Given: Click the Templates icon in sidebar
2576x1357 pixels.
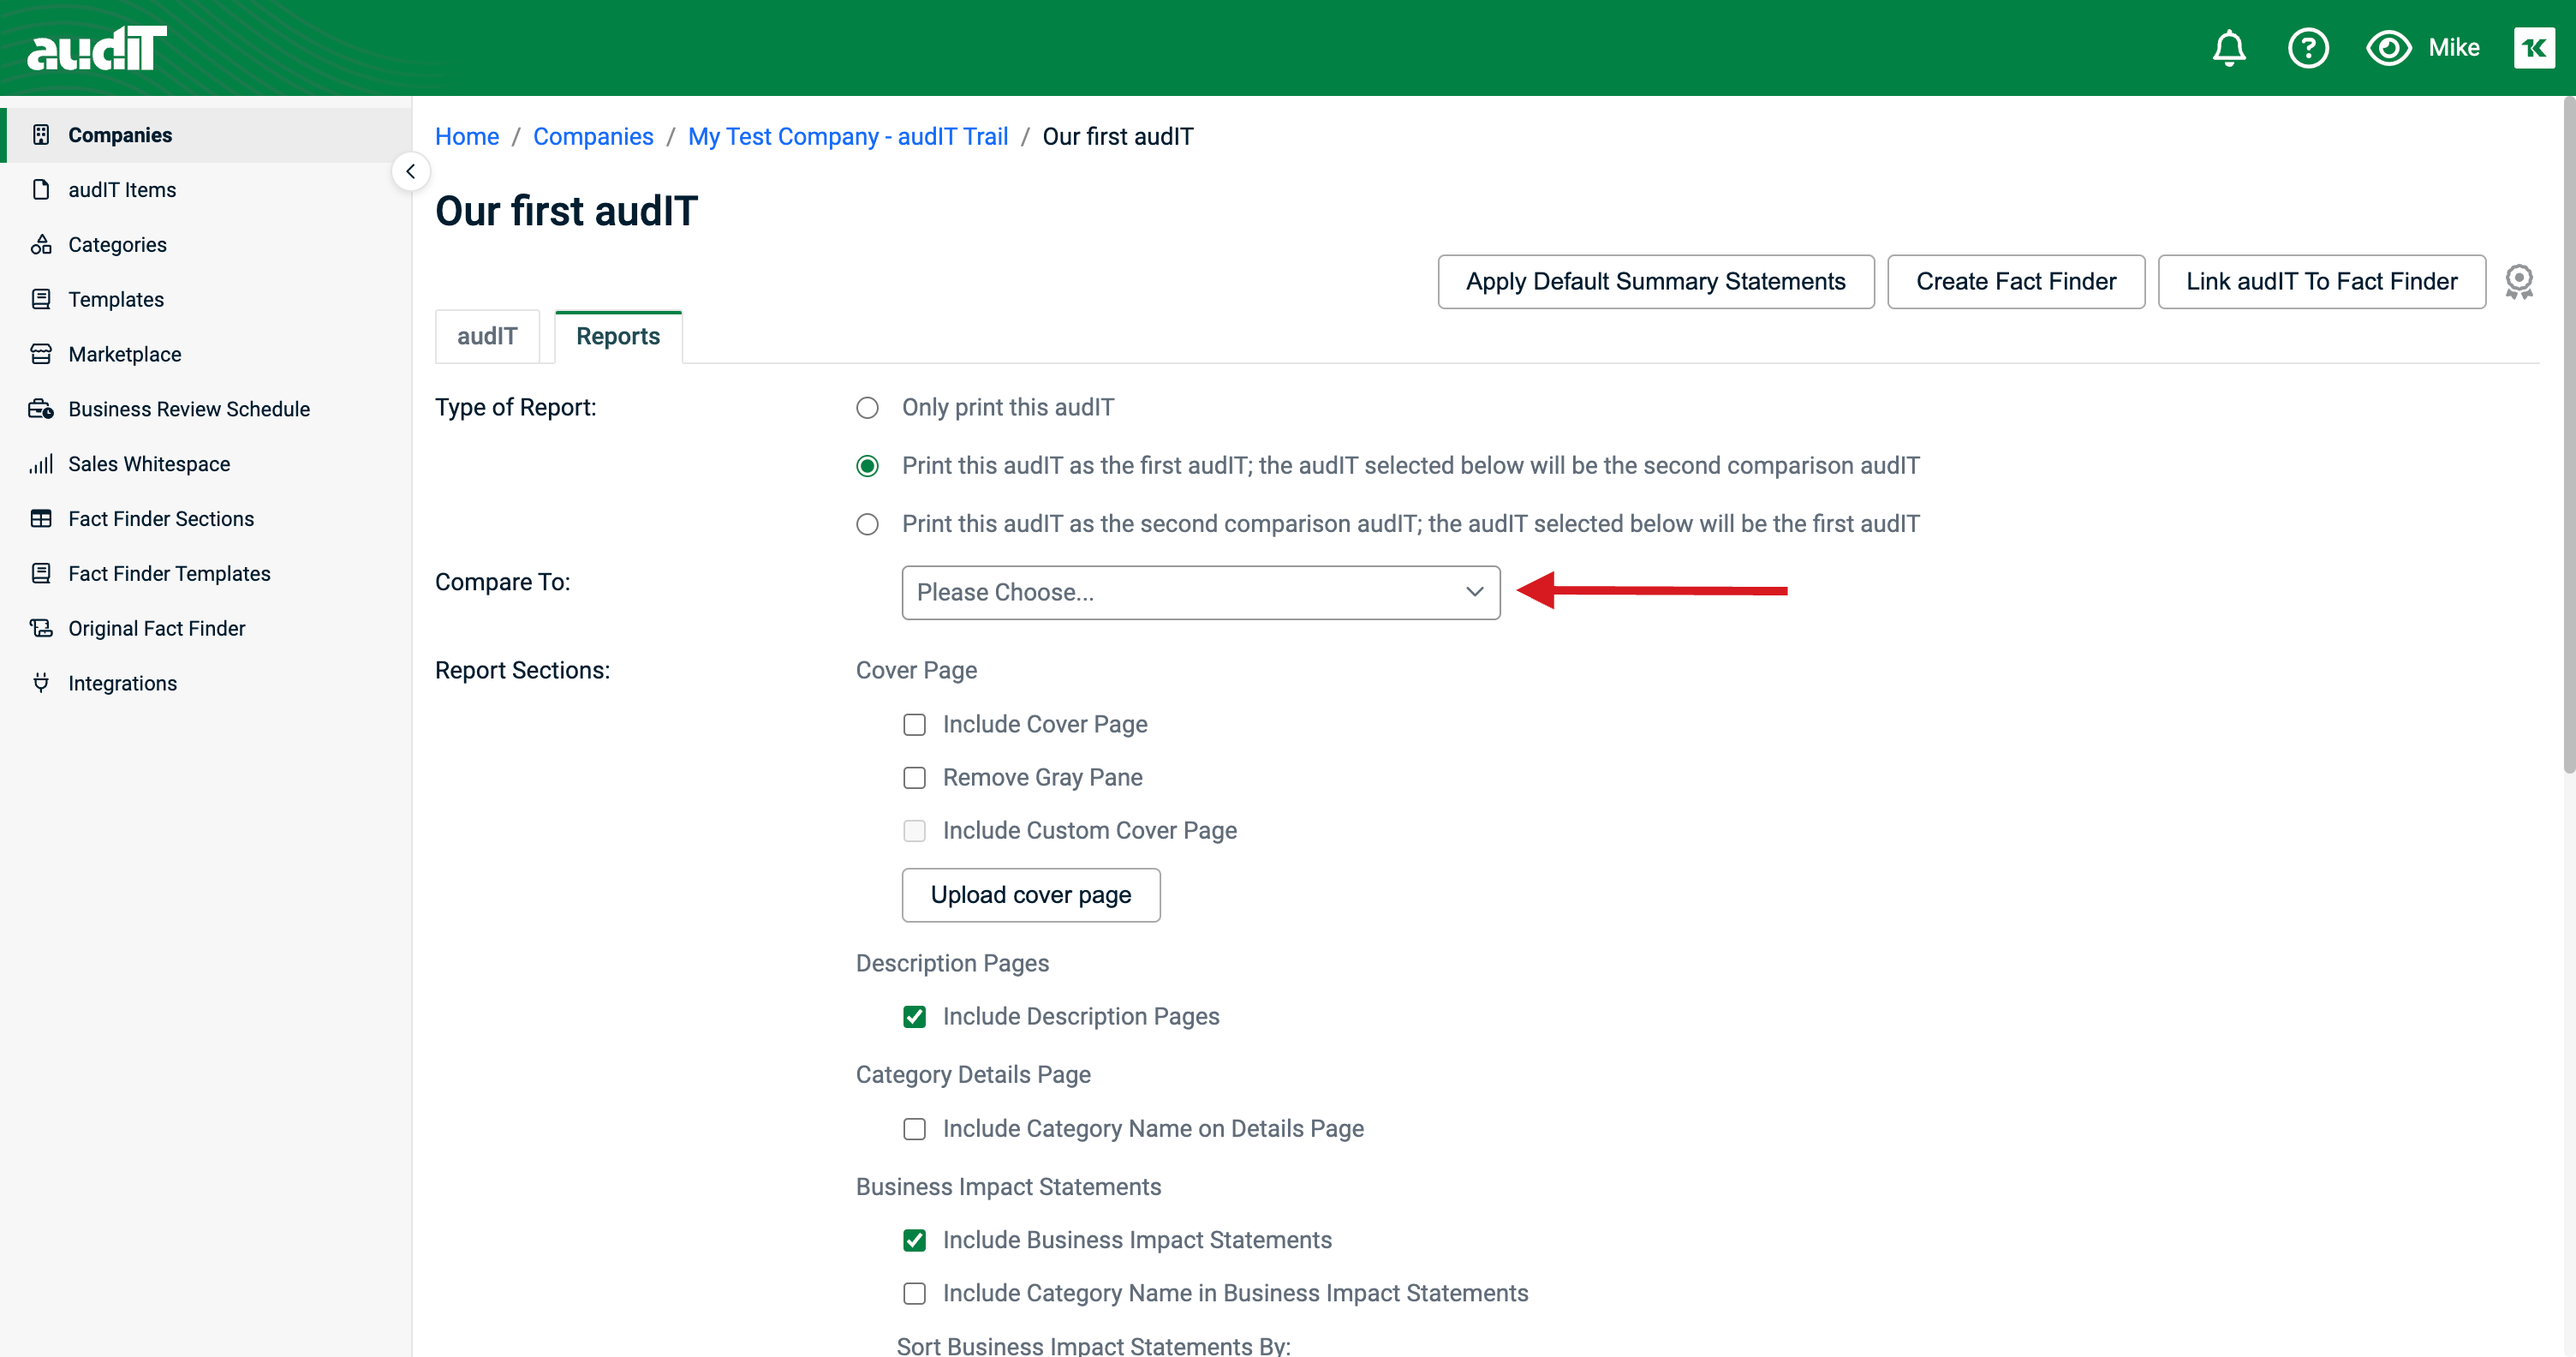Looking at the screenshot, I should pyautogui.click(x=41, y=299).
